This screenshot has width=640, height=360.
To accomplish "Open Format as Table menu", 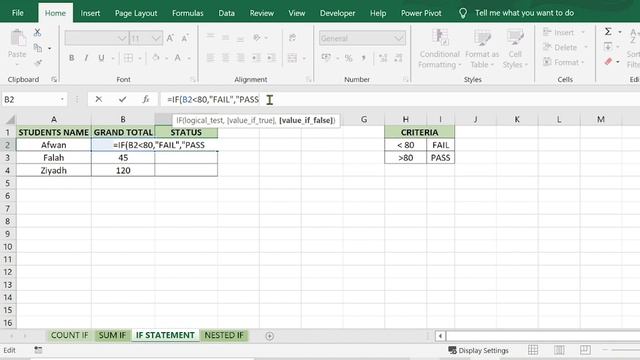I will (x=482, y=49).
